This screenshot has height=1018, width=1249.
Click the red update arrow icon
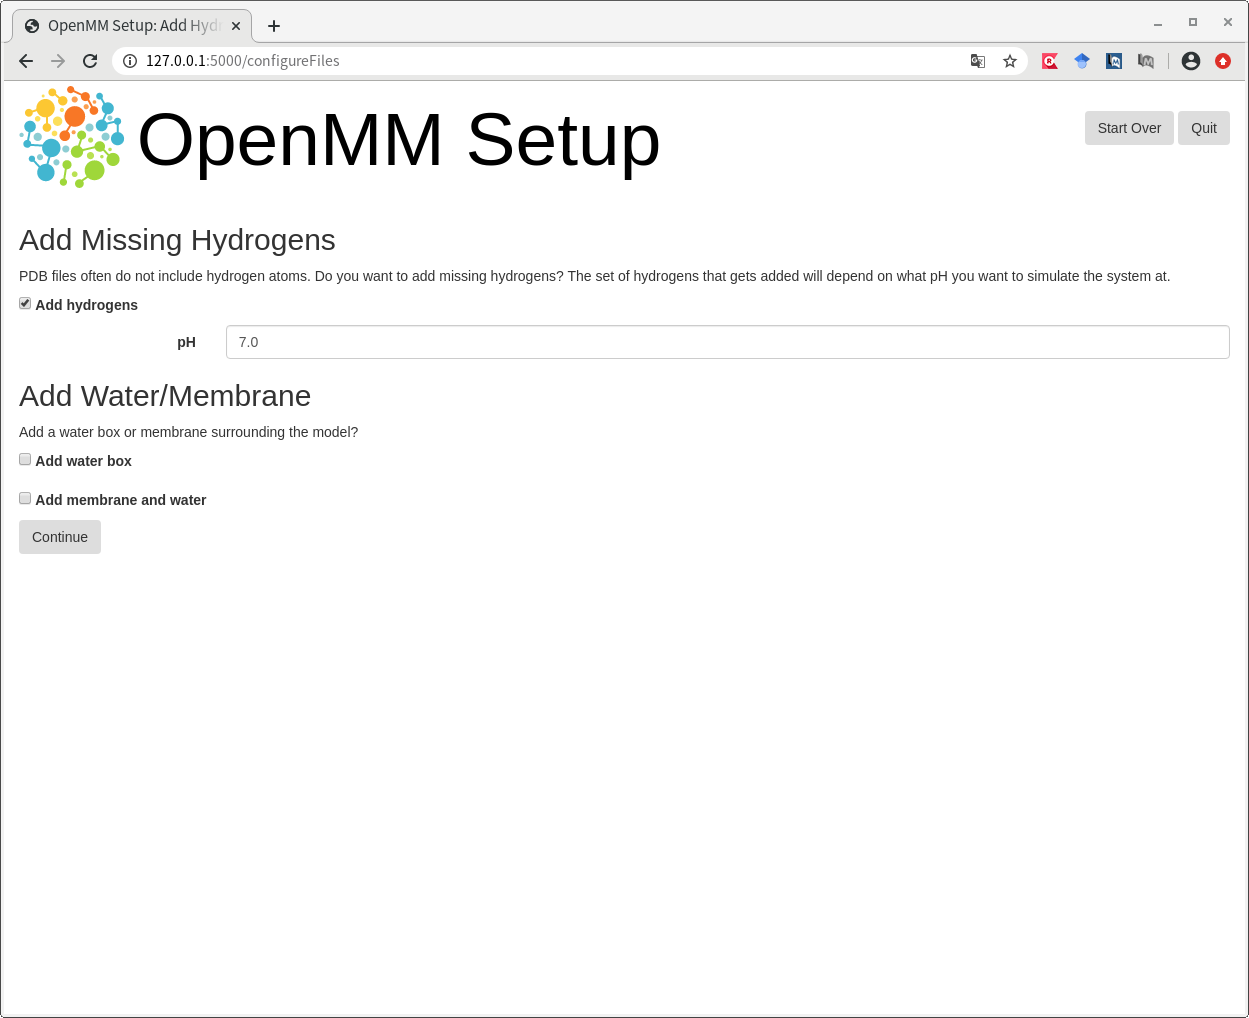1222,61
